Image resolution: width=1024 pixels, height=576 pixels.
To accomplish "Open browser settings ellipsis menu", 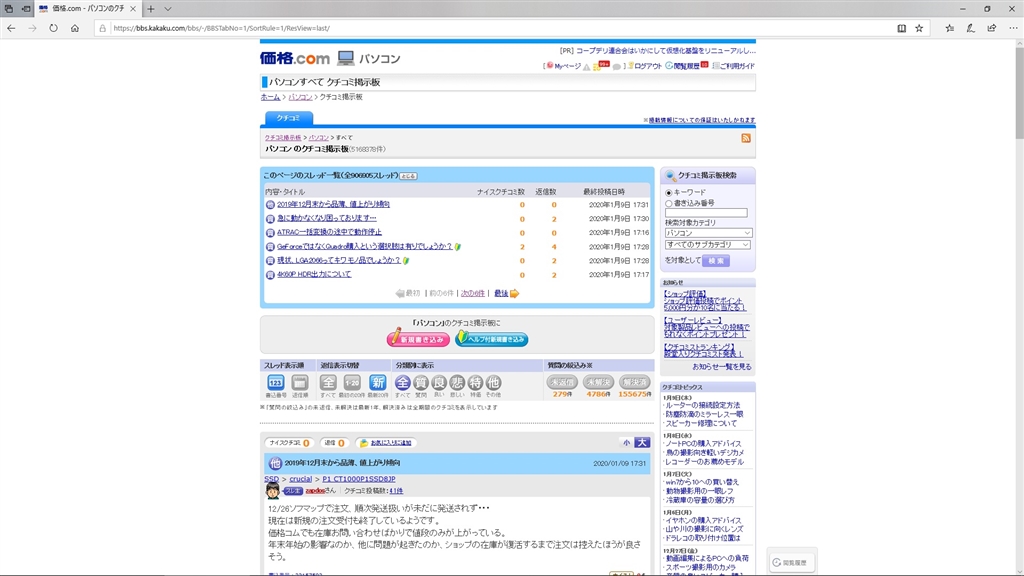I will [1013, 28].
